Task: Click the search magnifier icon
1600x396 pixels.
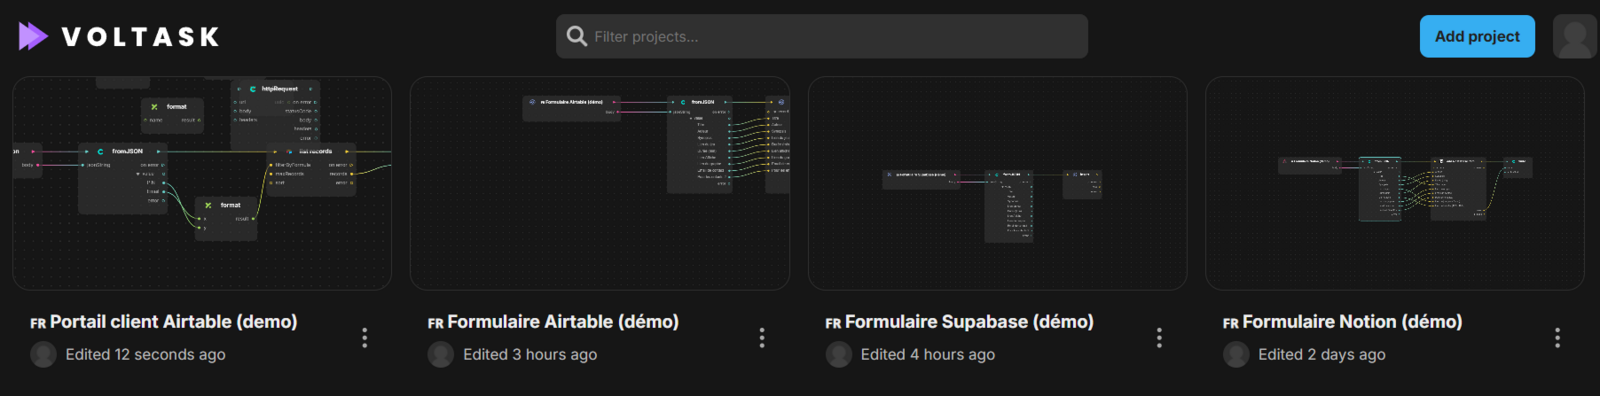Action: click(577, 36)
